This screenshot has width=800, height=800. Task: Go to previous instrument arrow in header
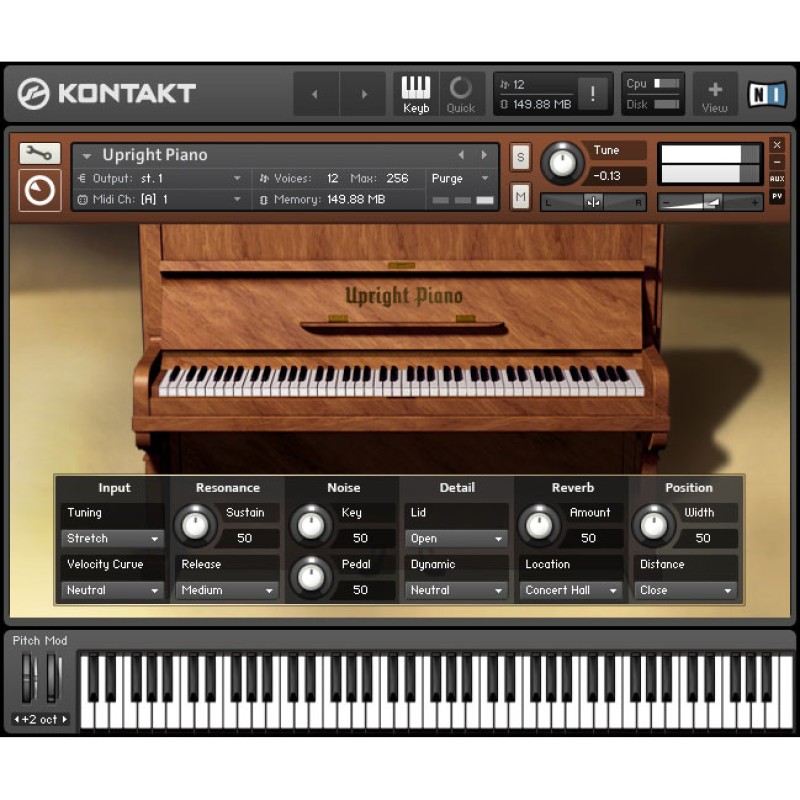tap(461, 155)
